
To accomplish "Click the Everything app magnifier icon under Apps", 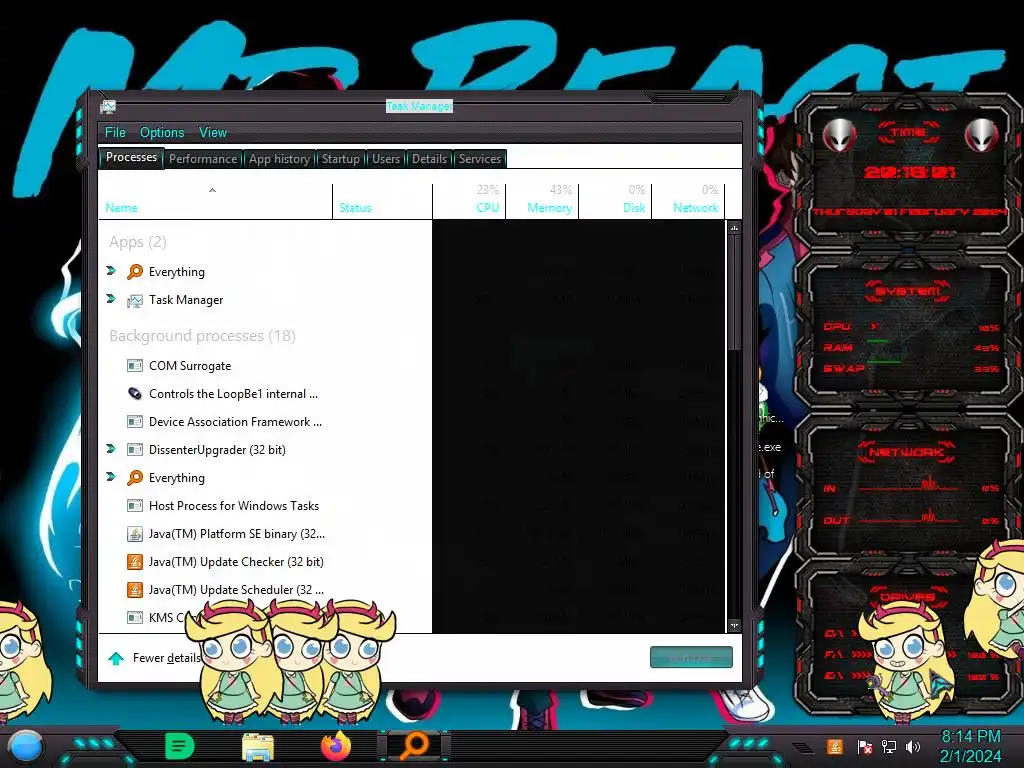I will click(135, 272).
